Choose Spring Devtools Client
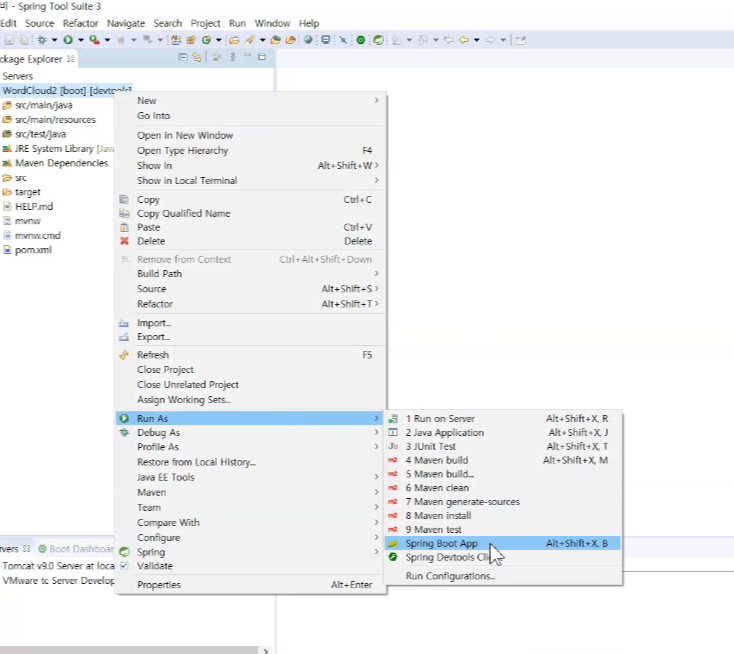The height and width of the screenshot is (654, 734). 503,557
